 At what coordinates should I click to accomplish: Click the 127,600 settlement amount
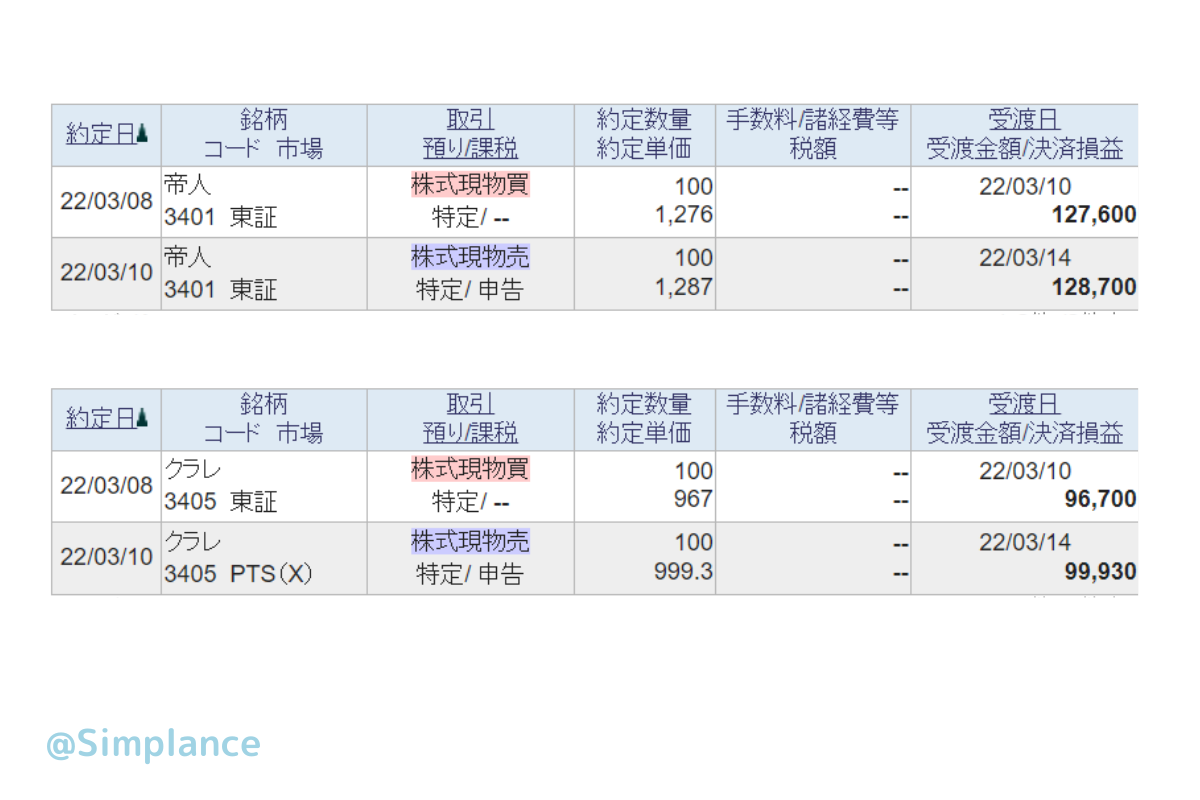pos(1093,215)
